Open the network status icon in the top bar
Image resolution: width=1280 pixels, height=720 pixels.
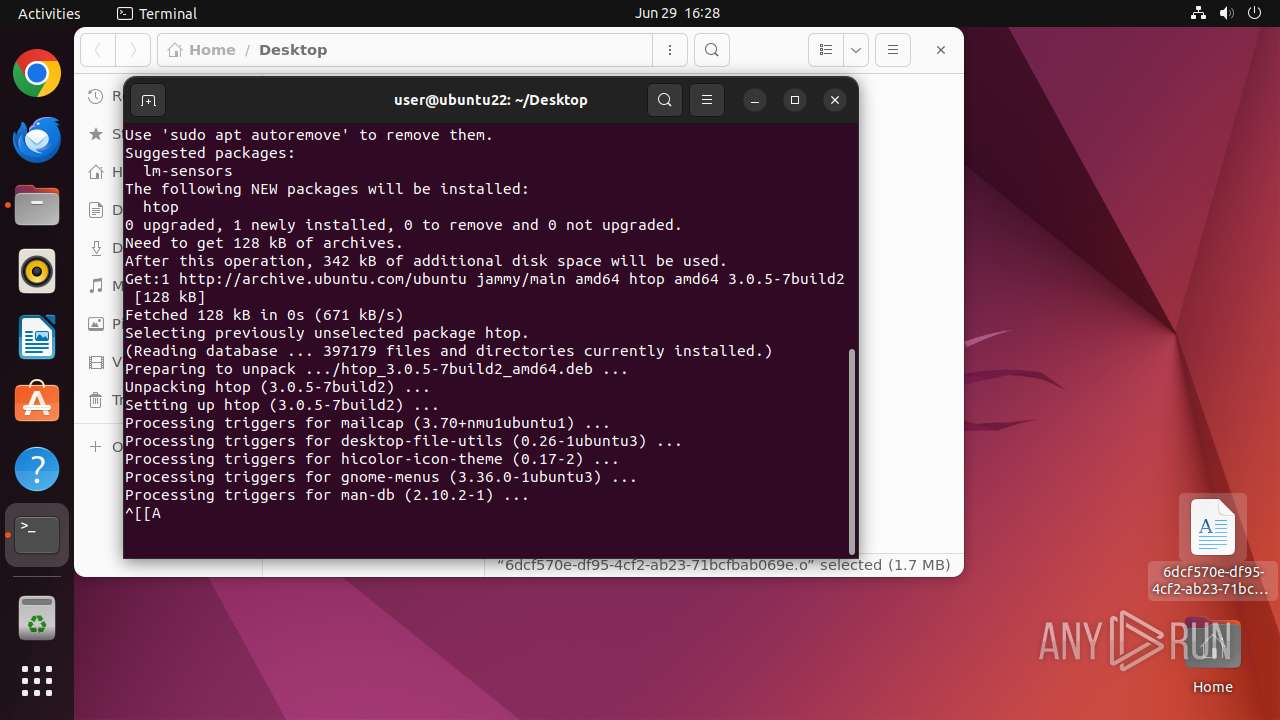click(x=1199, y=13)
